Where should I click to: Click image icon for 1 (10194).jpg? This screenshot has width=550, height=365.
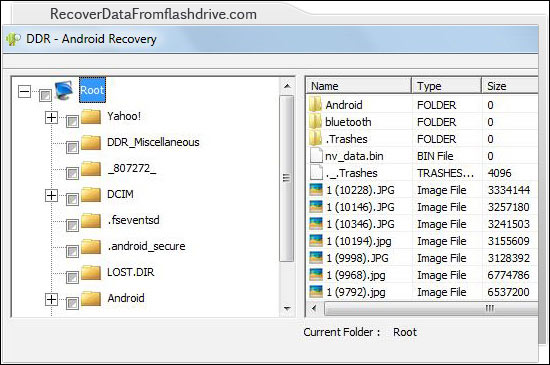click(316, 241)
